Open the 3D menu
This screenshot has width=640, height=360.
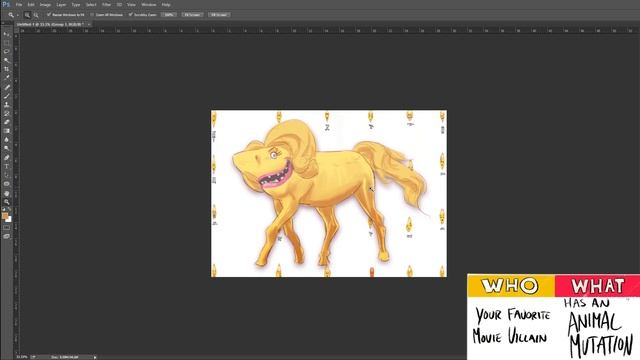click(x=119, y=4)
